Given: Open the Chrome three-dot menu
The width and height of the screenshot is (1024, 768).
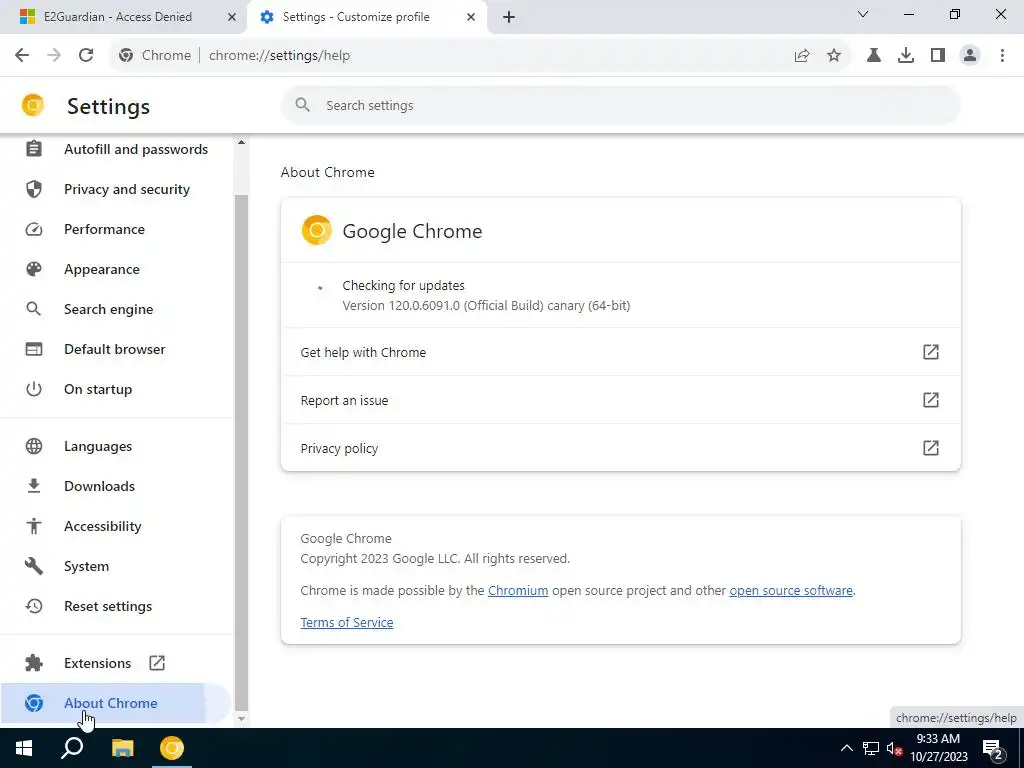Looking at the screenshot, I should coord(1002,56).
